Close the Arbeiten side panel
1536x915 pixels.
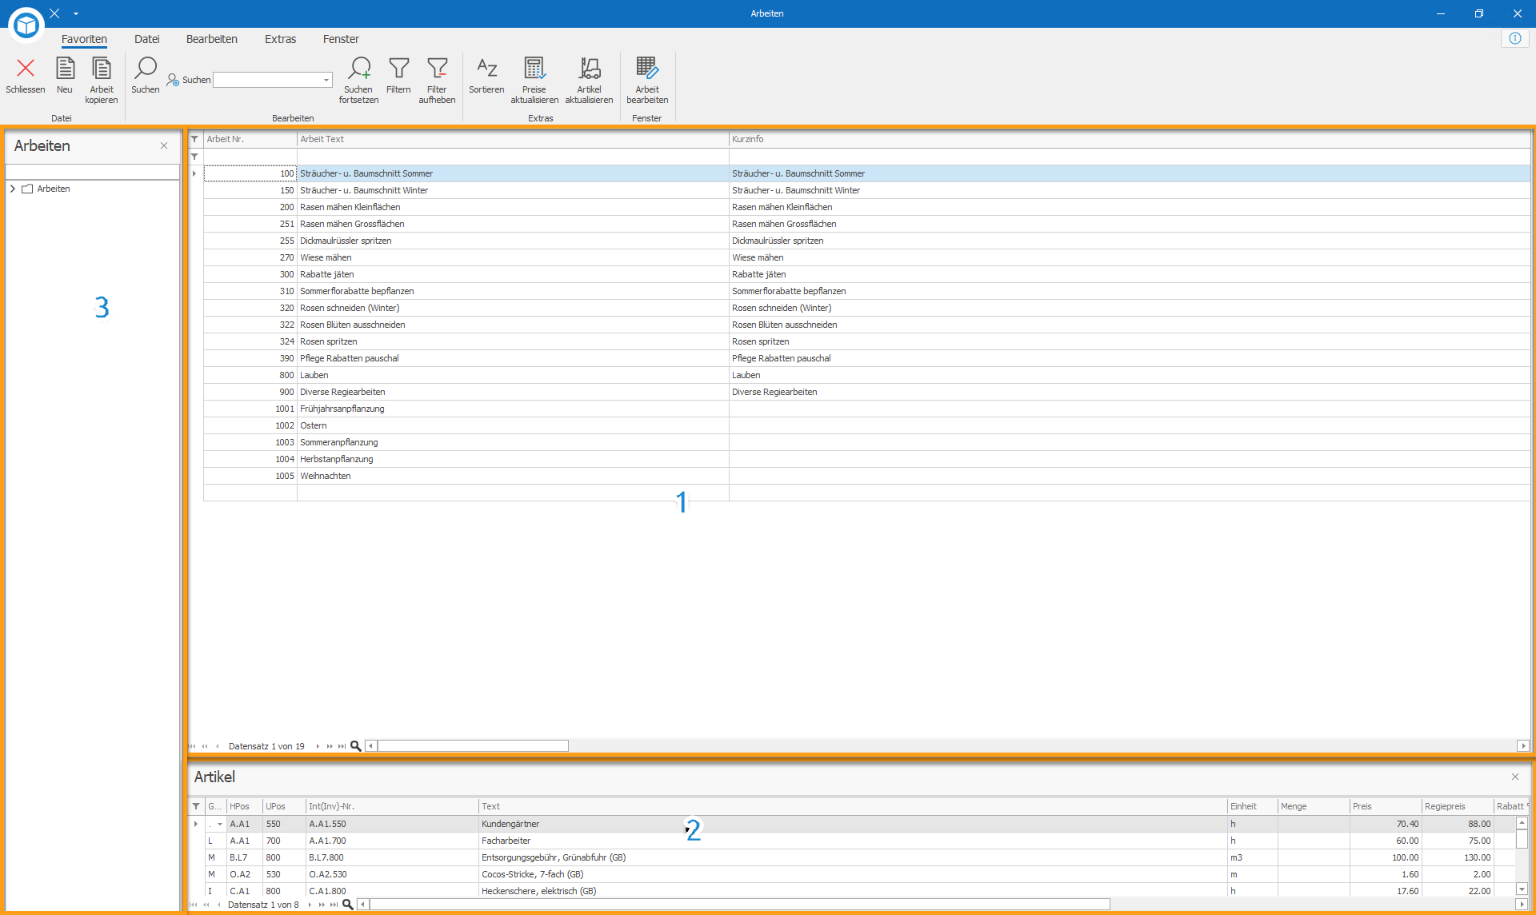click(164, 146)
